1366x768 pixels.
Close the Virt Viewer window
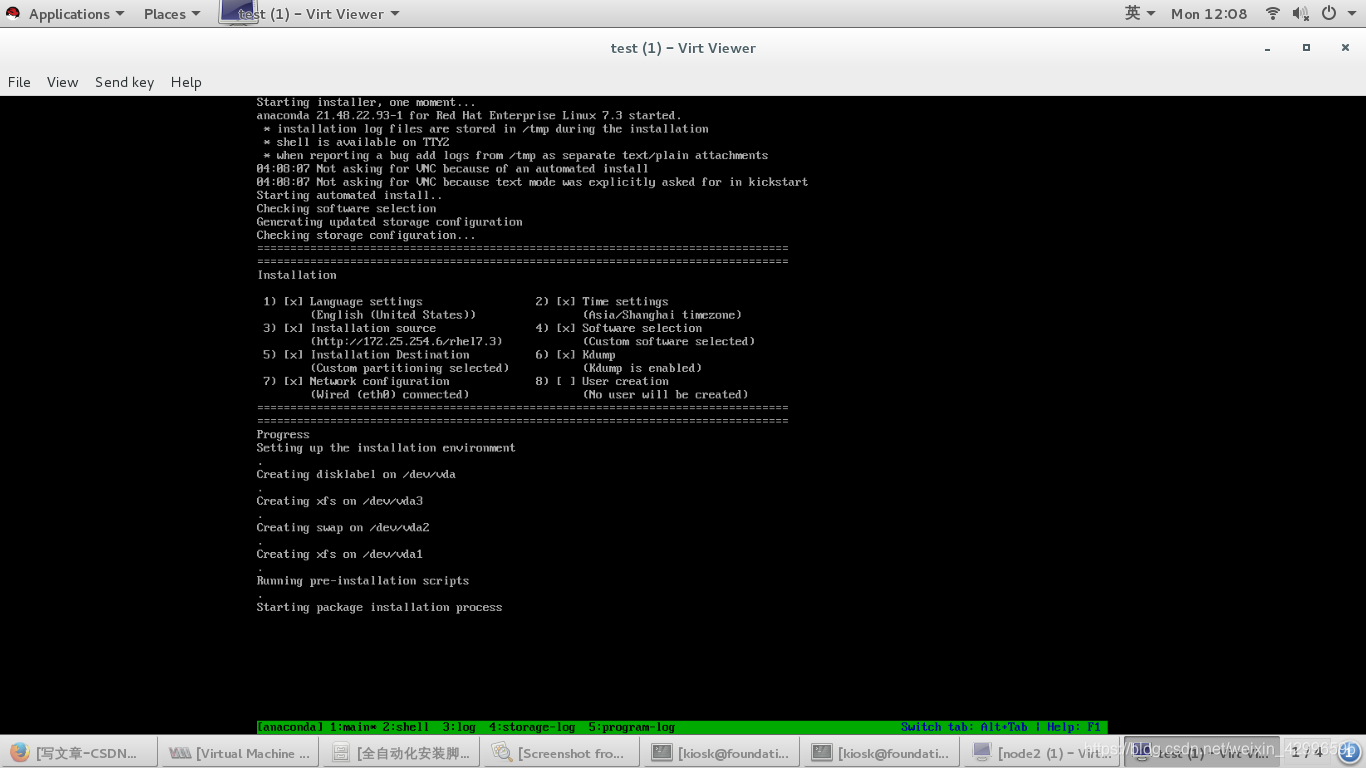[x=1346, y=48]
